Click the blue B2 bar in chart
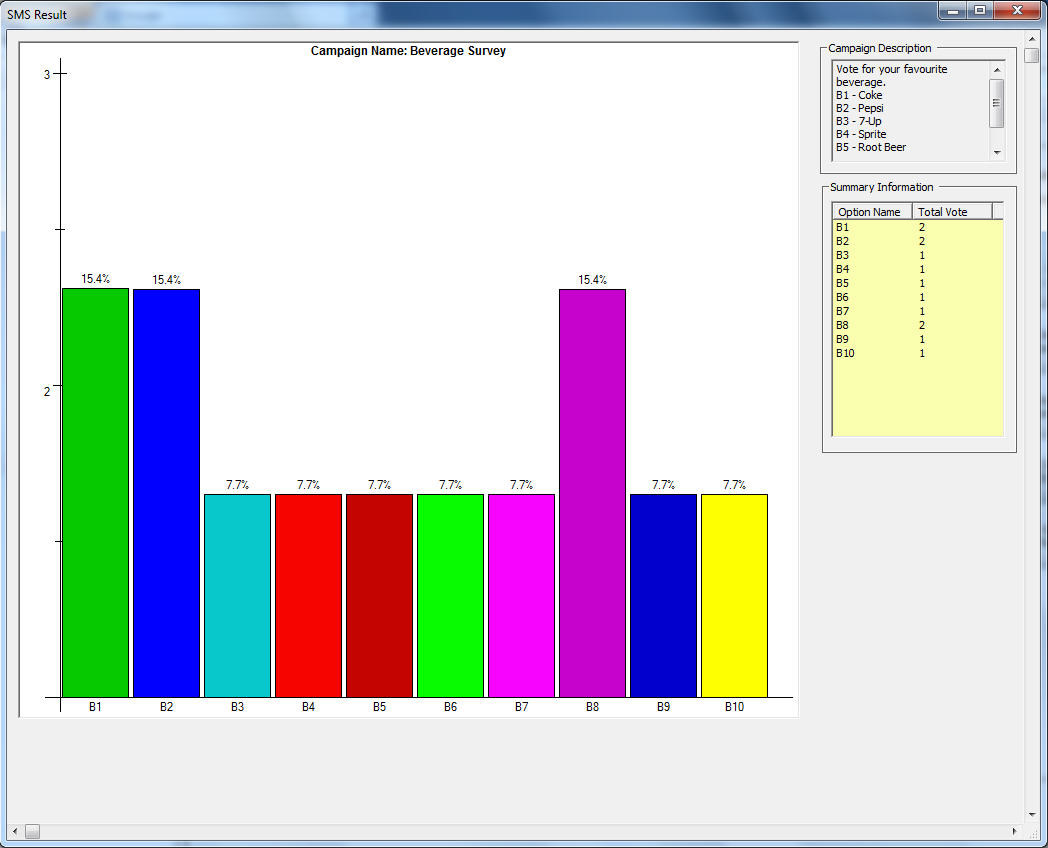This screenshot has height=848, width=1048. coord(166,493)
